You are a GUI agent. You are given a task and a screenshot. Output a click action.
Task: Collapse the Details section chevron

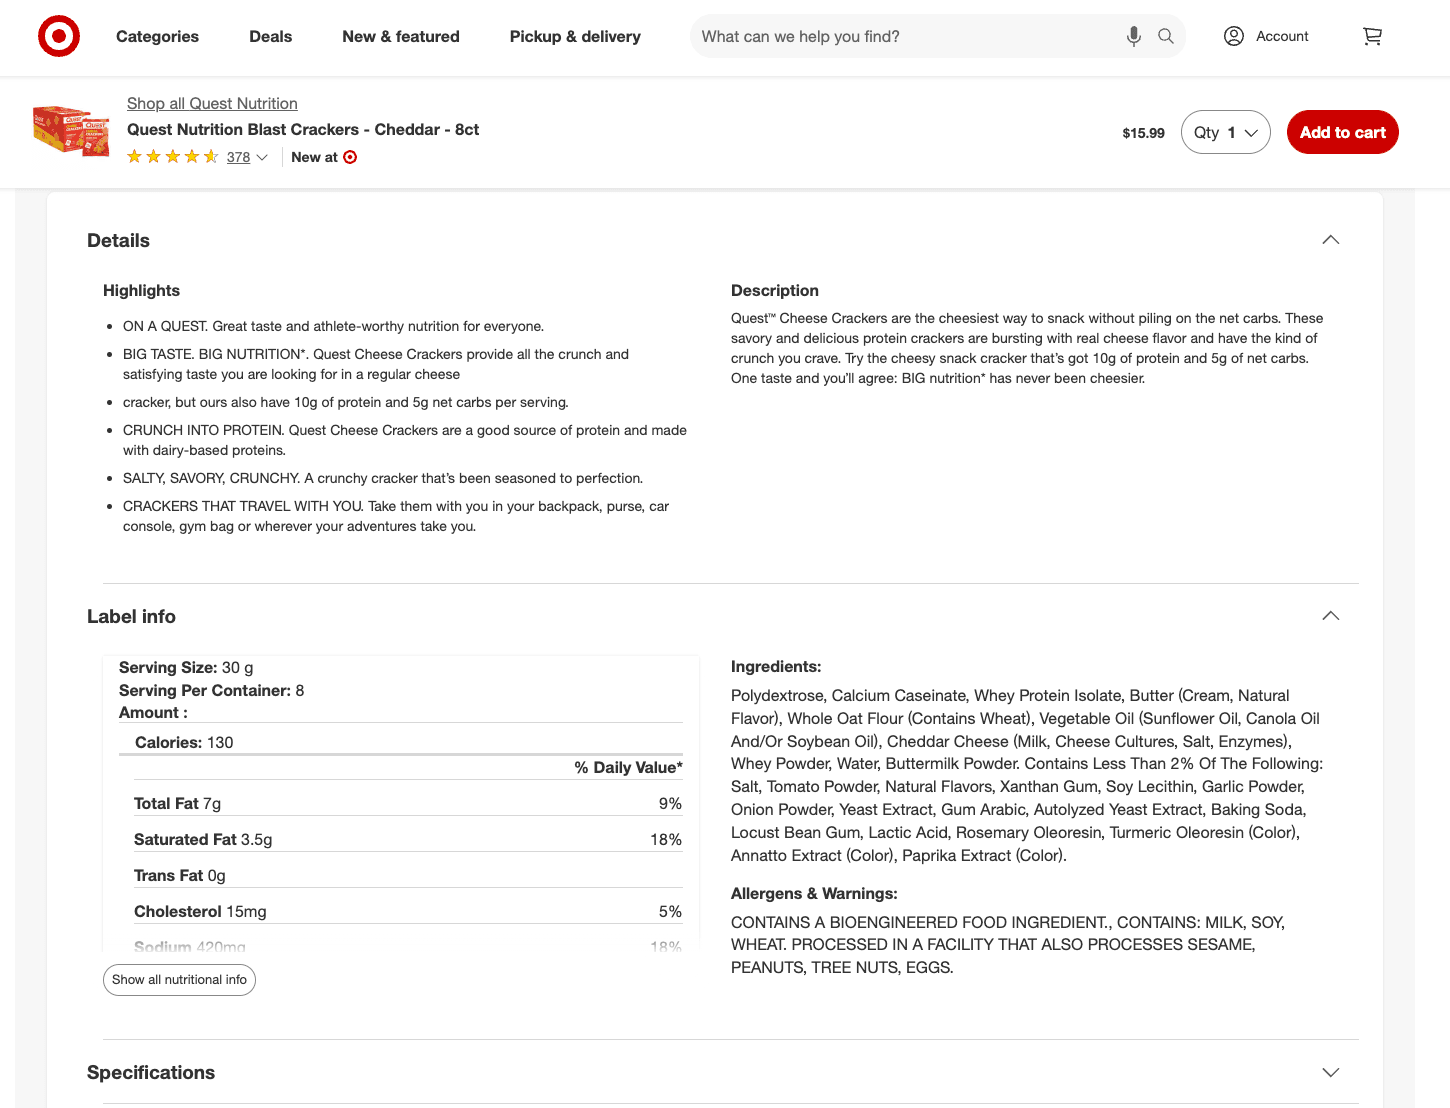(1331, 240)
